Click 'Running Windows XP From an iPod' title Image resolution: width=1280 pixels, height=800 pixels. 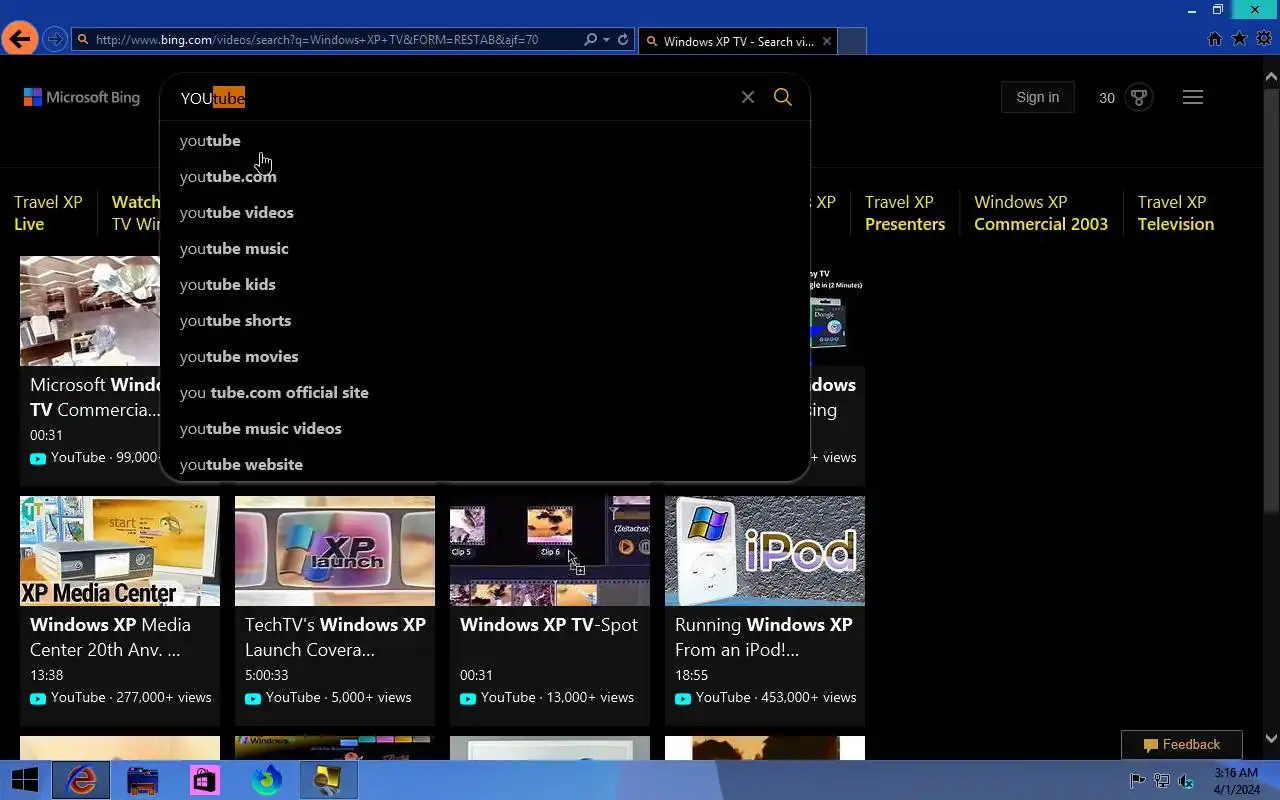point(764,637)
